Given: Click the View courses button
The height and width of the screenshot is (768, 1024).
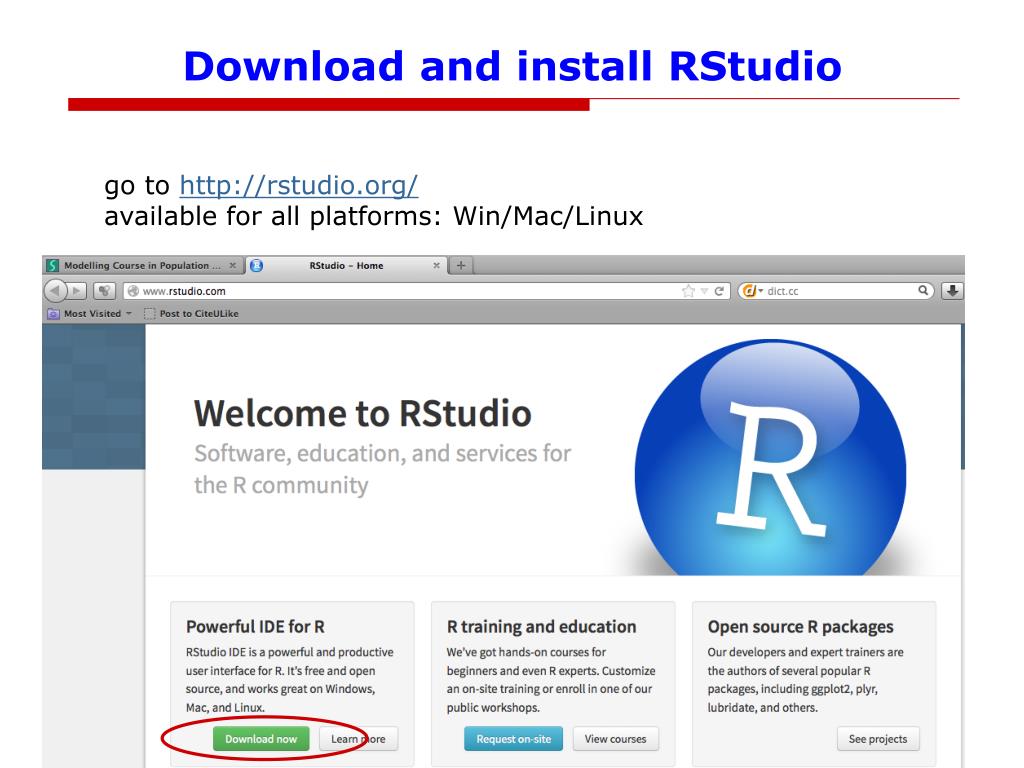Looking at the screenshot, I should click(615, 739).
